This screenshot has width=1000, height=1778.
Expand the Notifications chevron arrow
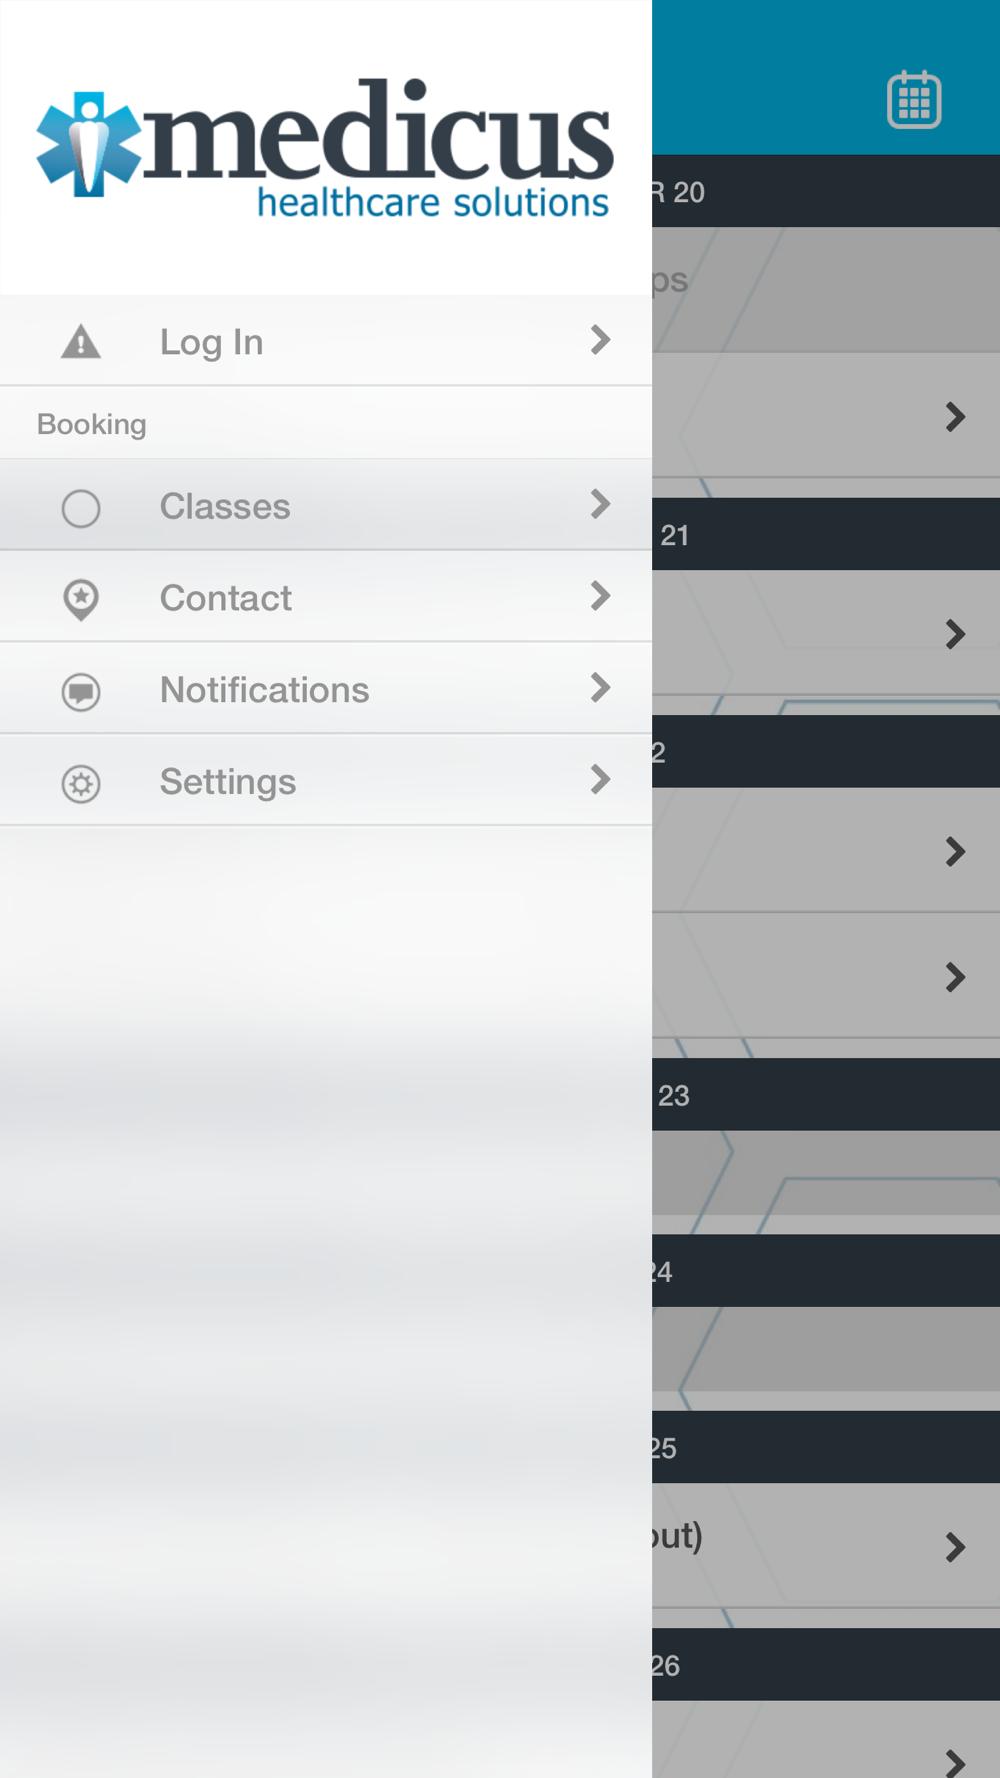coord(600,688)
